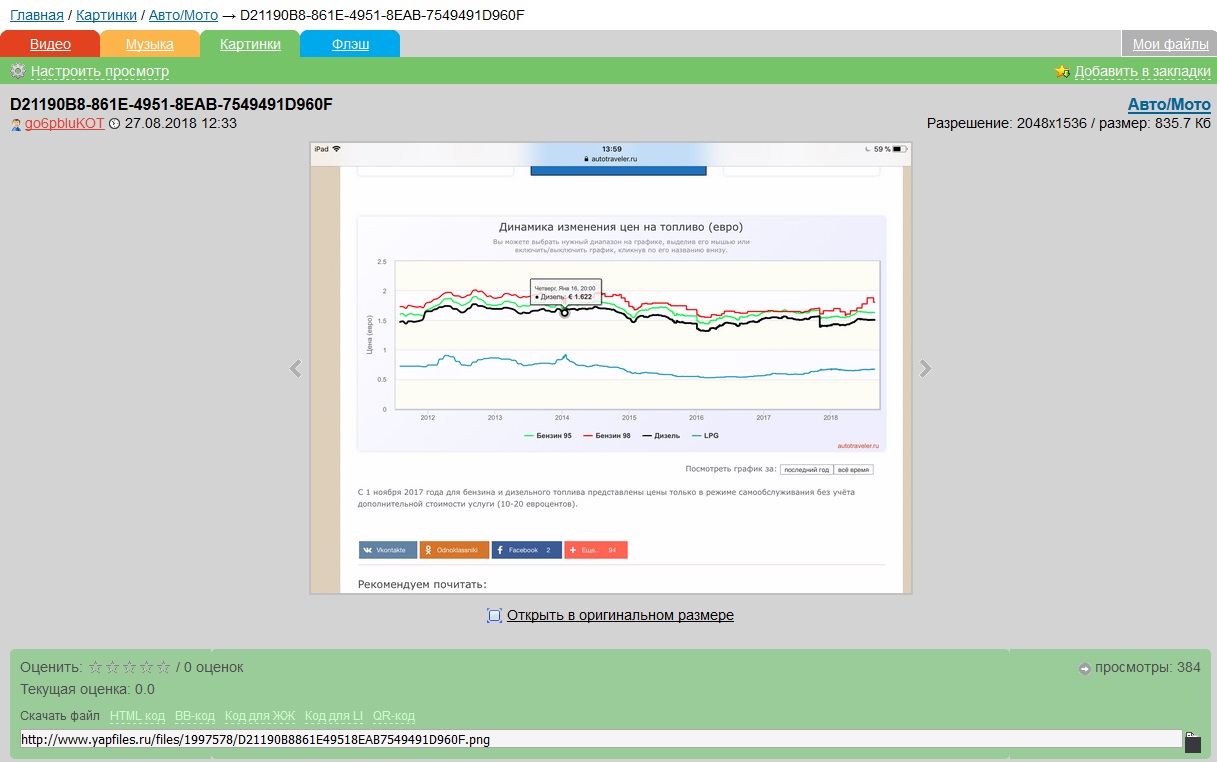Click the fuel price chart image preview

(611, 368)
